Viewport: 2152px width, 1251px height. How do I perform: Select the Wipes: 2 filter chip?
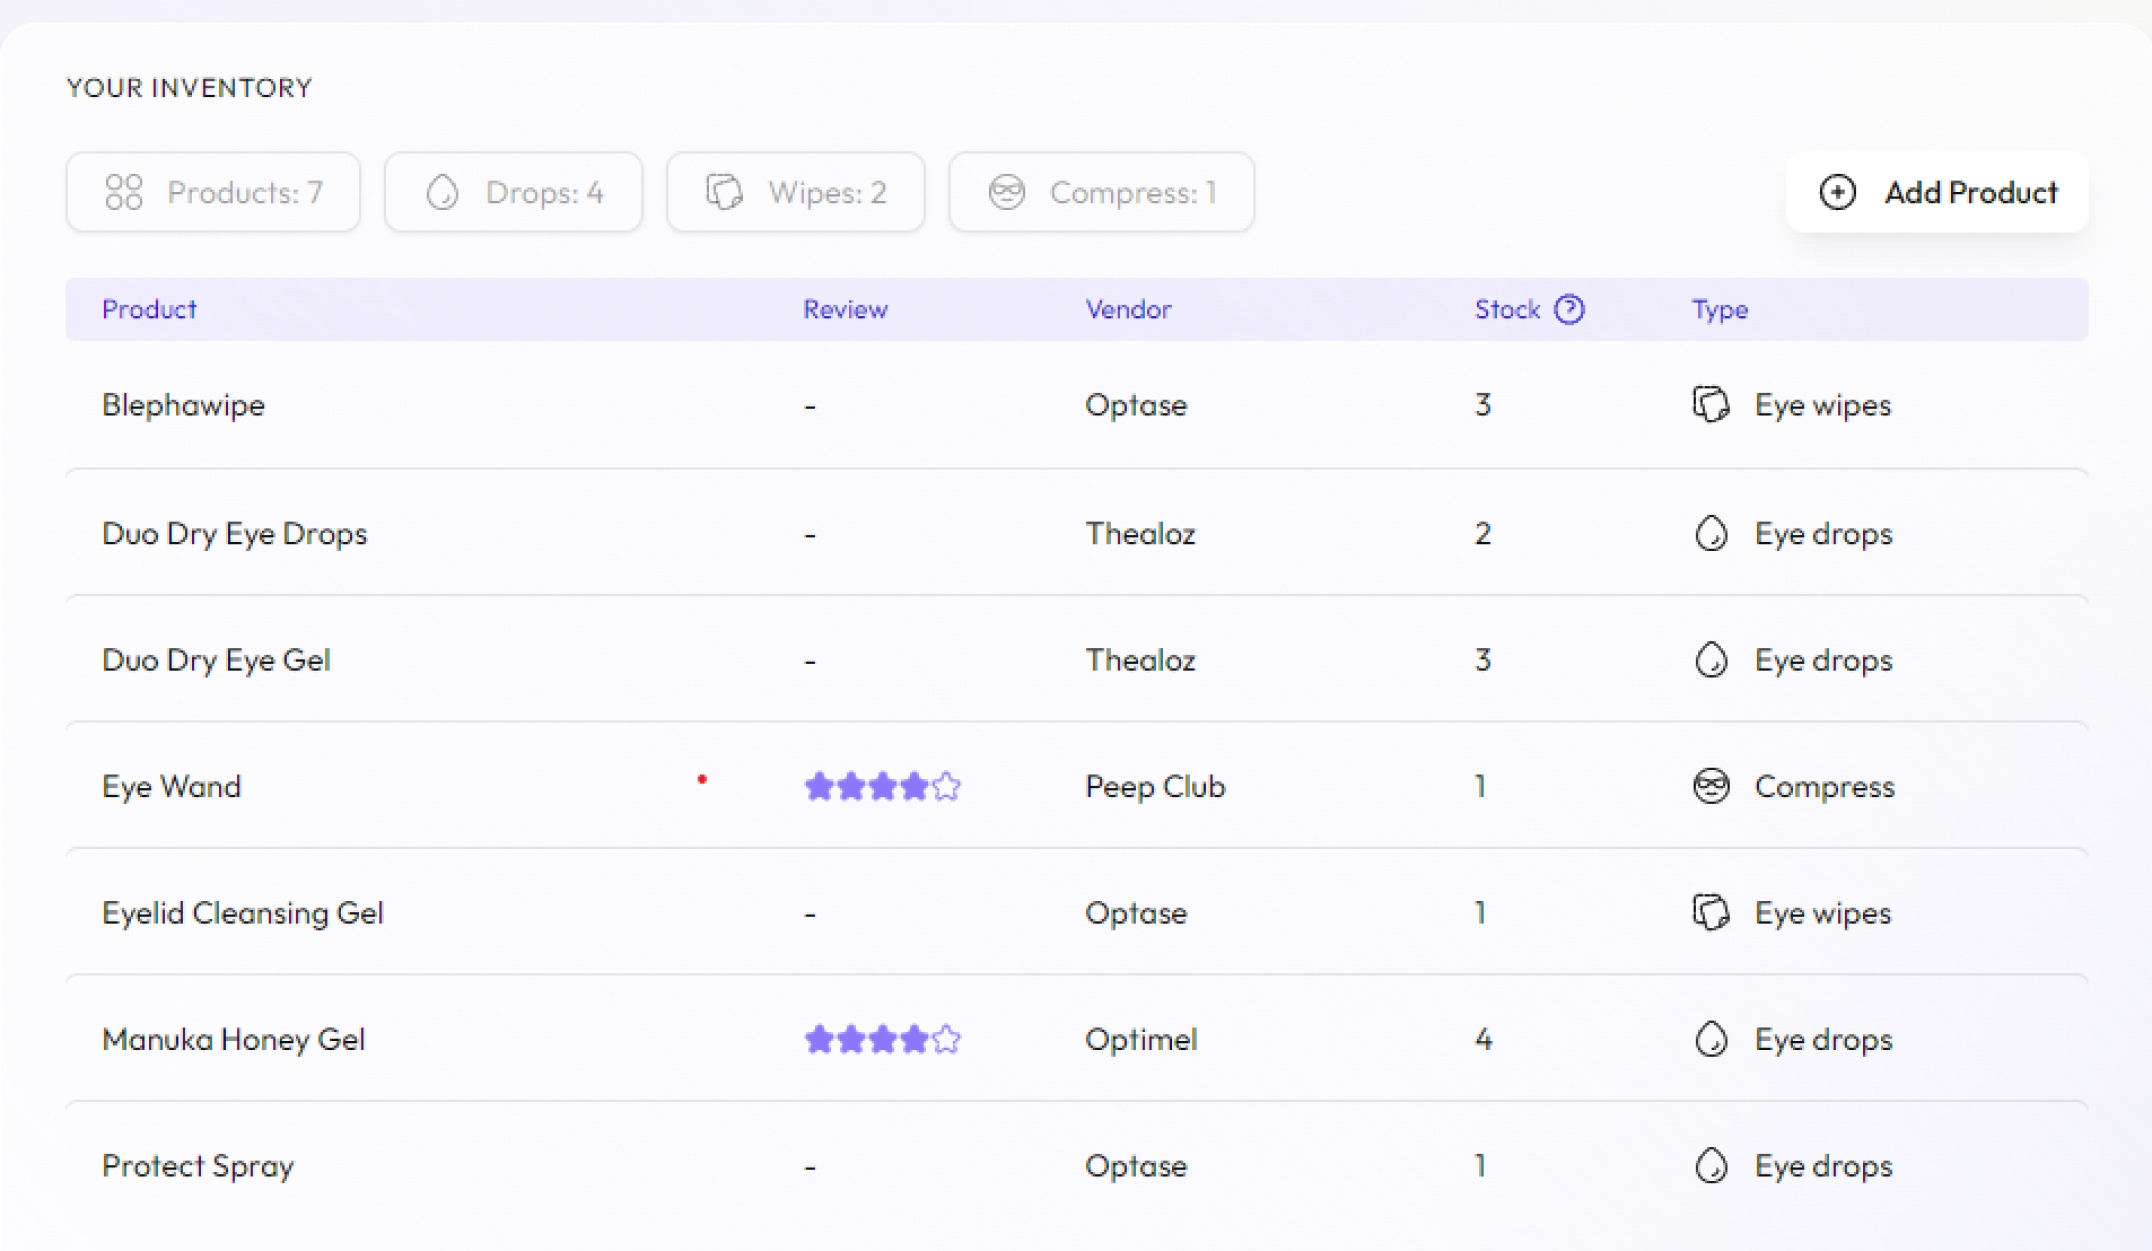(x=795, y=192)
